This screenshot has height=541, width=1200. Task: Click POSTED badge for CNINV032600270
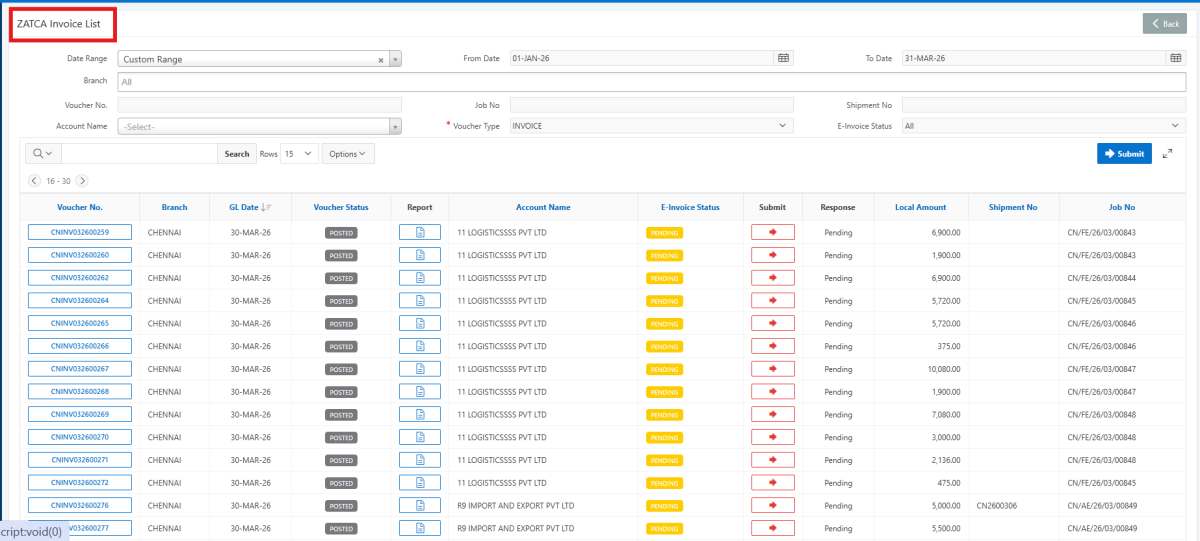[341, 437]
